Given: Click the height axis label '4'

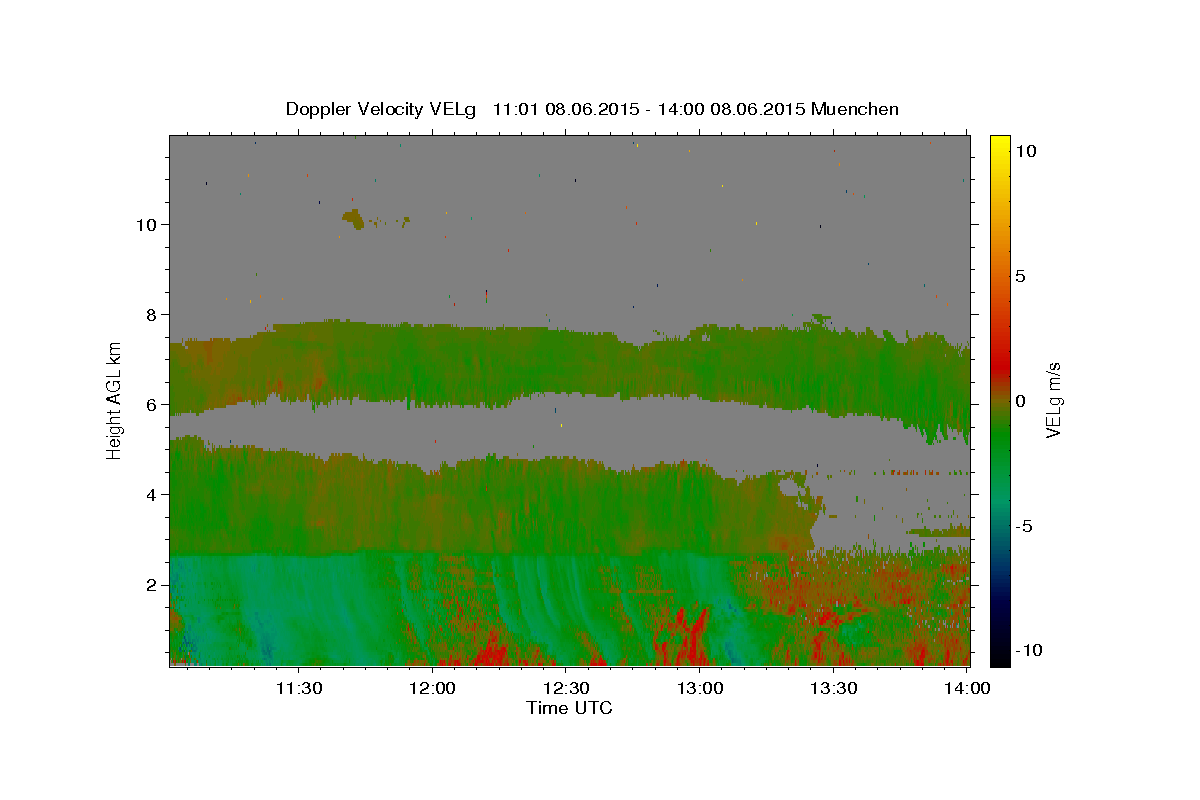Looking at the screenshot, I should coord(150,494).
